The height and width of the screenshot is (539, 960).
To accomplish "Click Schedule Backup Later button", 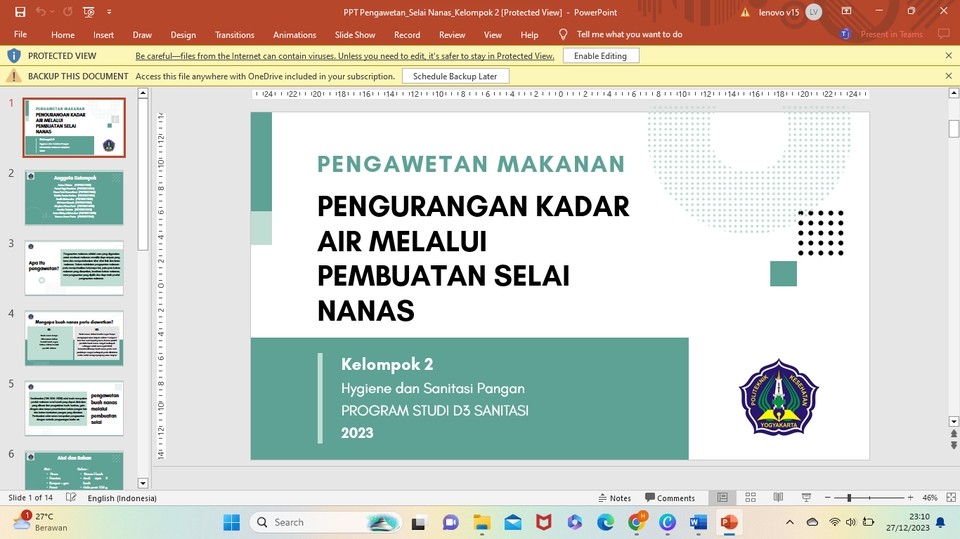I will pos(455,76).
